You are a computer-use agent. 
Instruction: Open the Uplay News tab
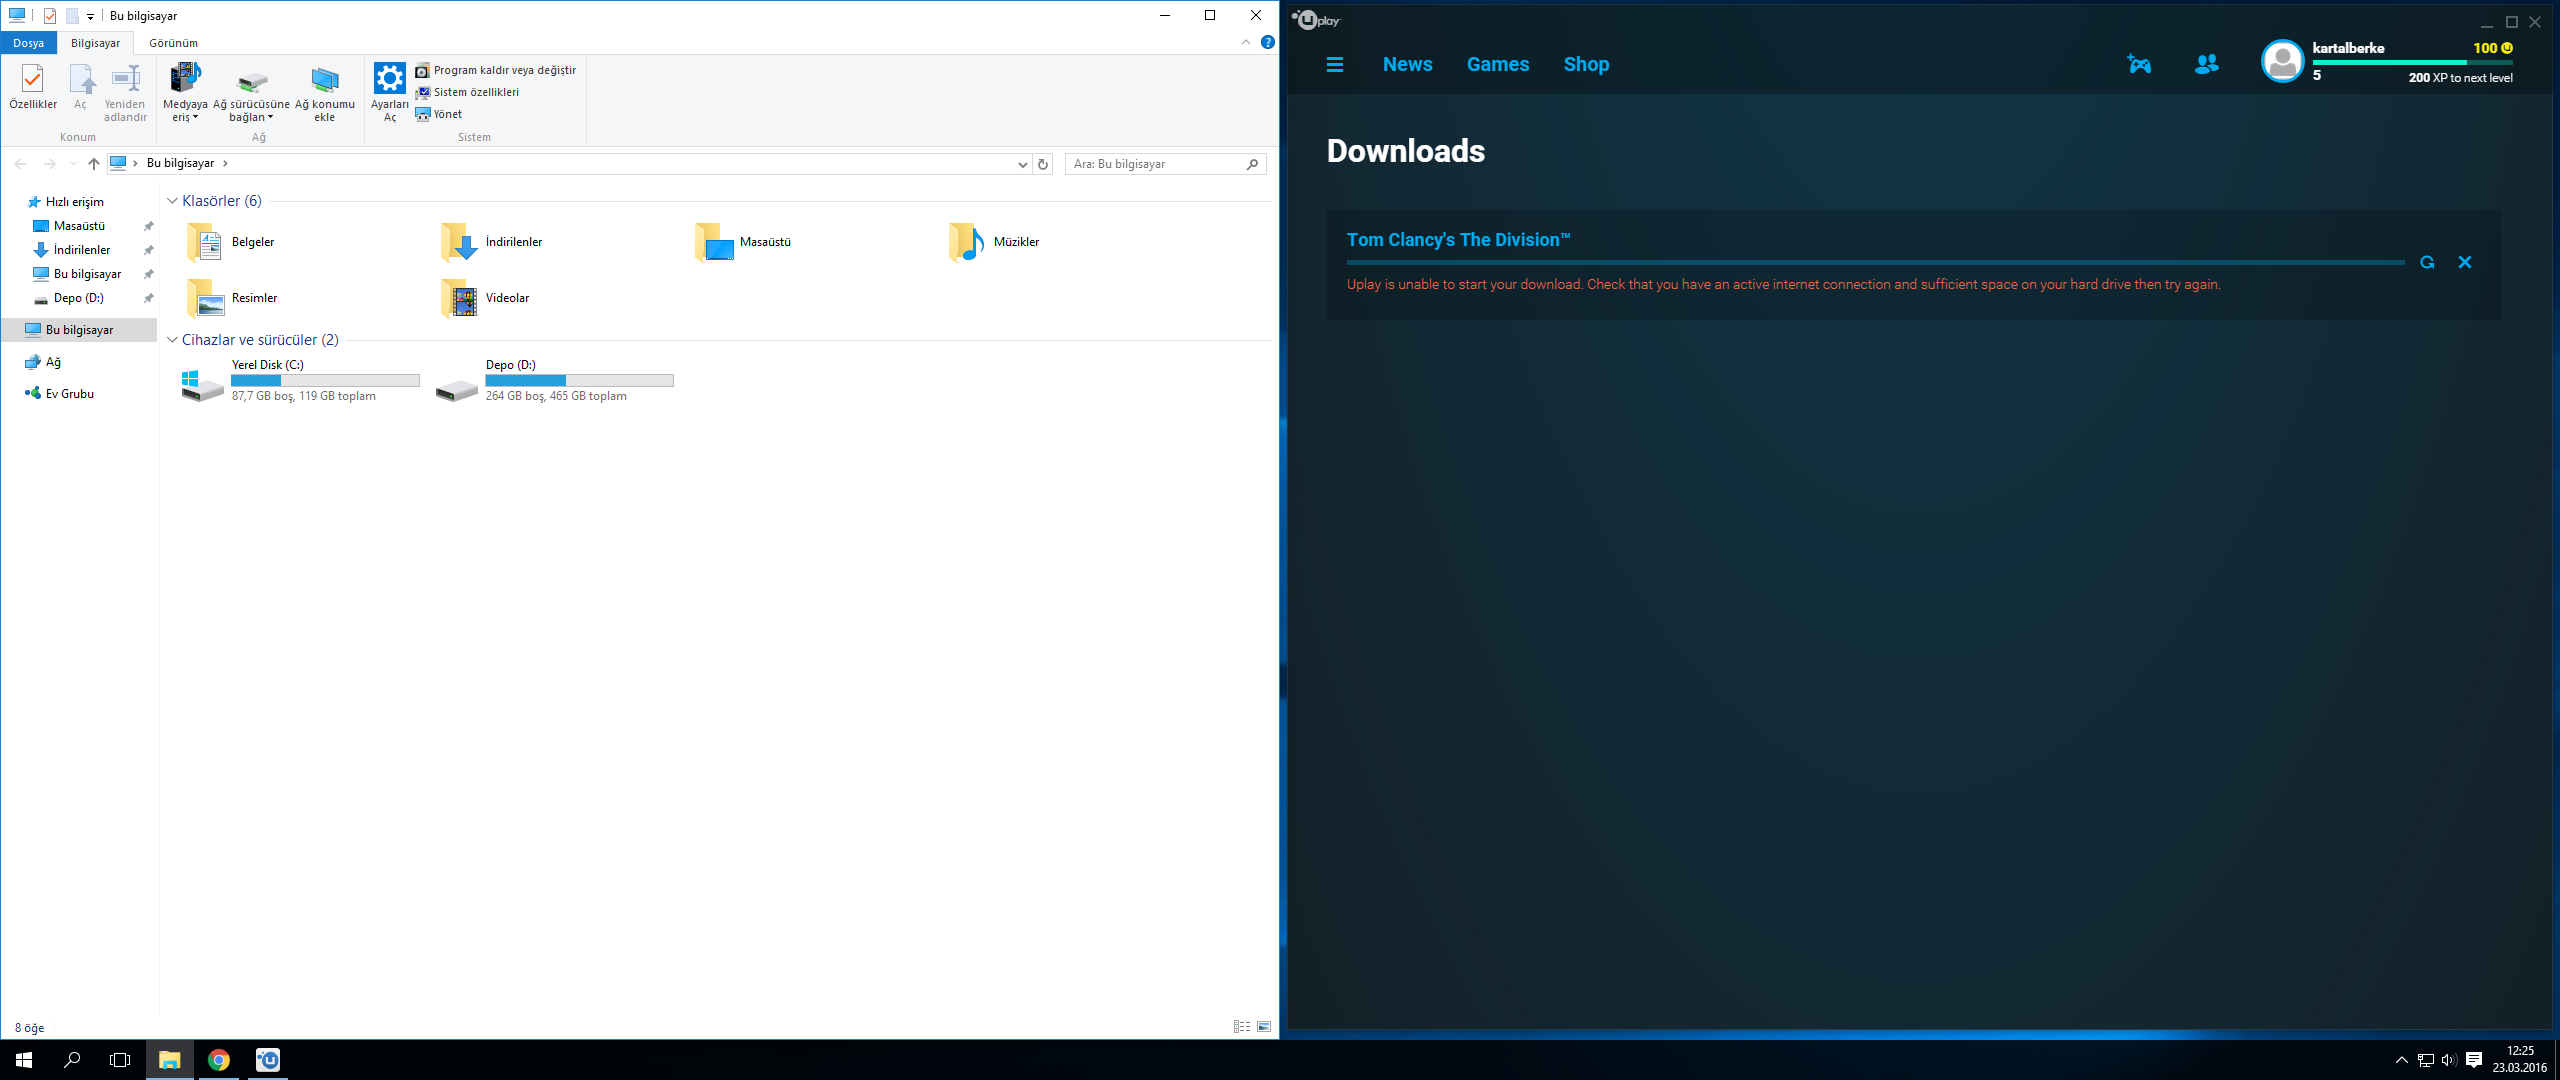1407,65
